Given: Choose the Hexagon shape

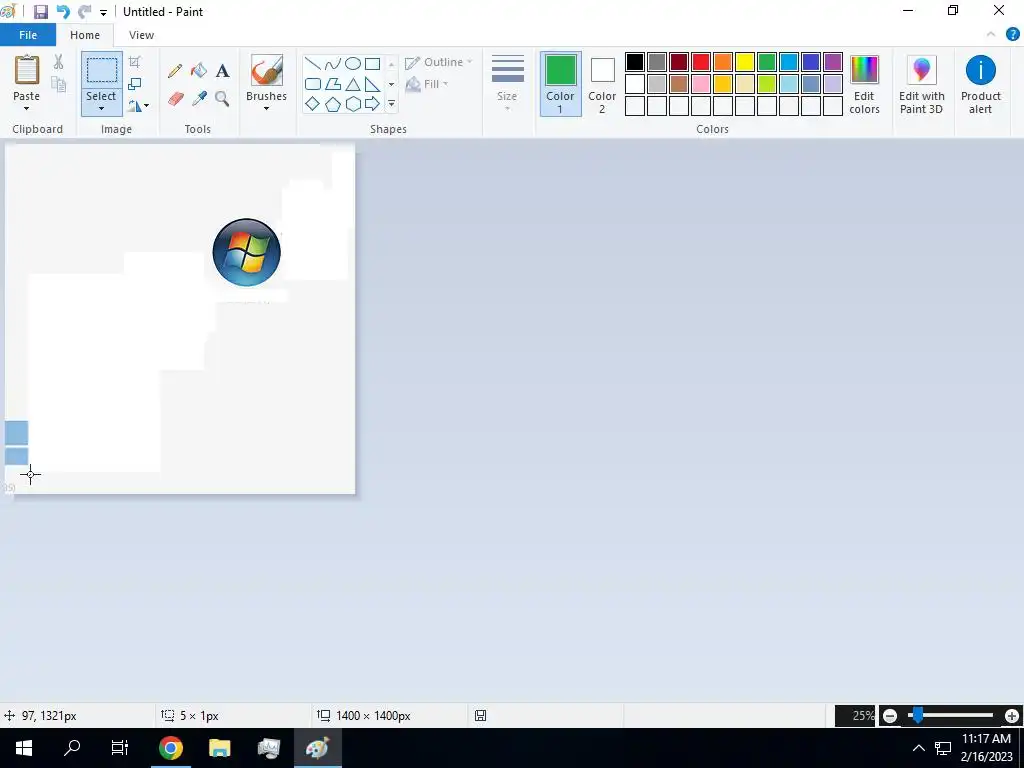Looking at the screenshot, I should click(353, 104).
